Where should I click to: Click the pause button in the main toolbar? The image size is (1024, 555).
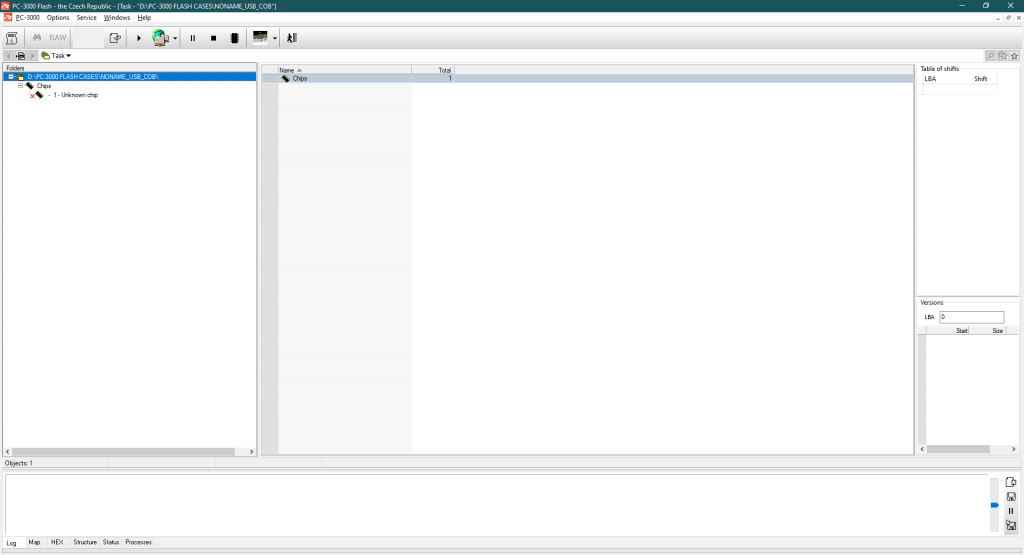tap(193, 38)
